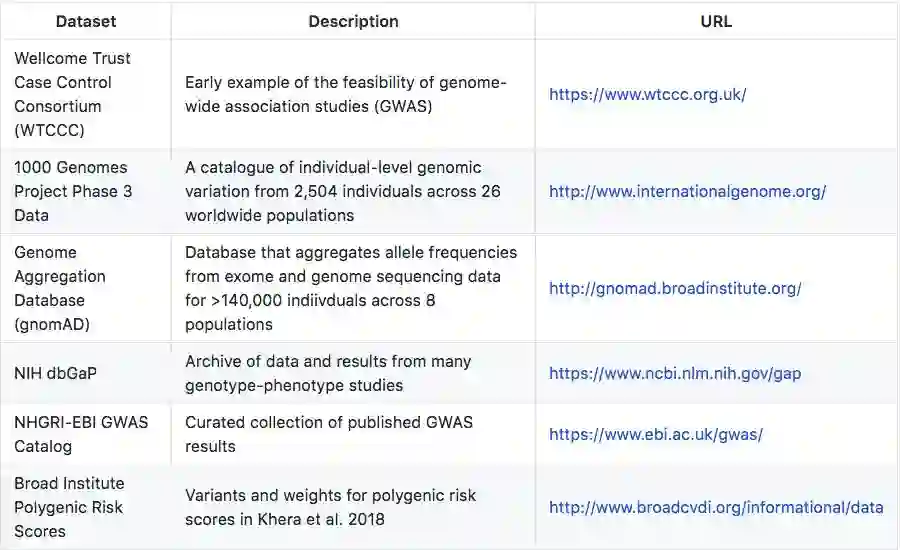Click the Description column header
Screen dimensions: 900x550
(x=353, y=21)
